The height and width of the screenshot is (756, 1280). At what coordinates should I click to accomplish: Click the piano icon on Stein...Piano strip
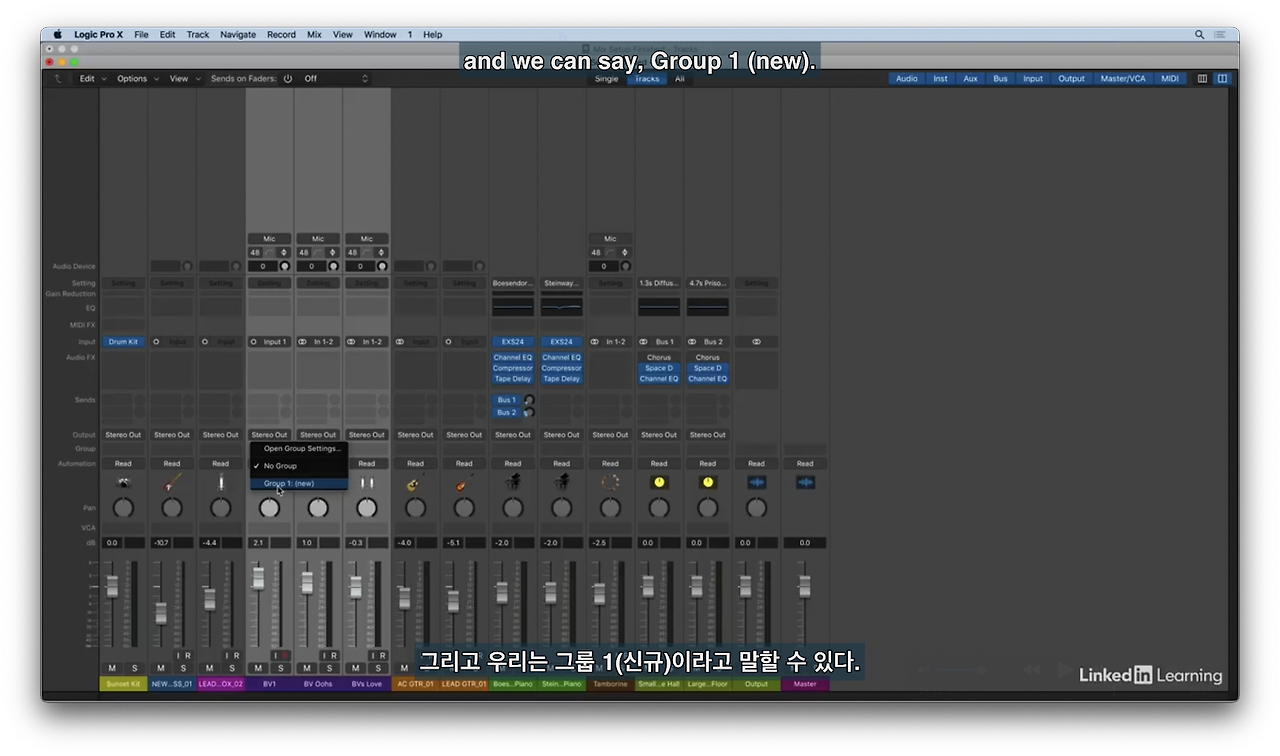click(561, 483)
